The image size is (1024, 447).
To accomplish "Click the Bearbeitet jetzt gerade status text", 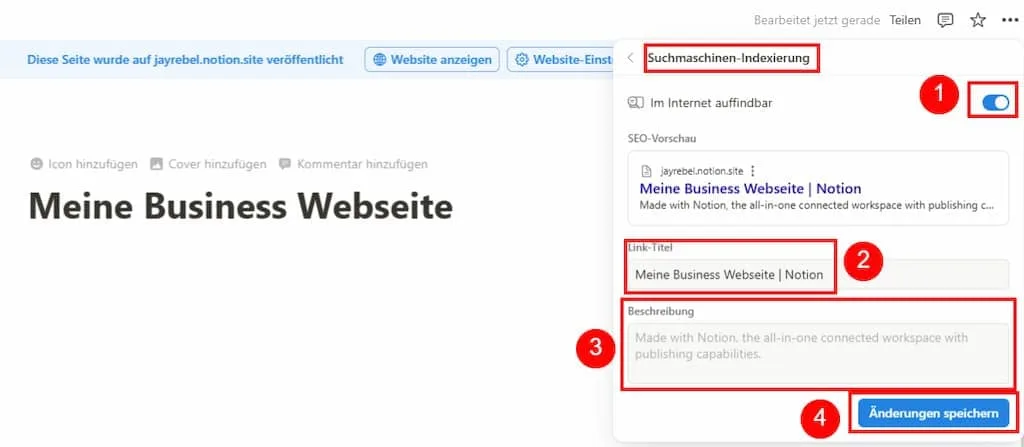I will tap(817, 20).
